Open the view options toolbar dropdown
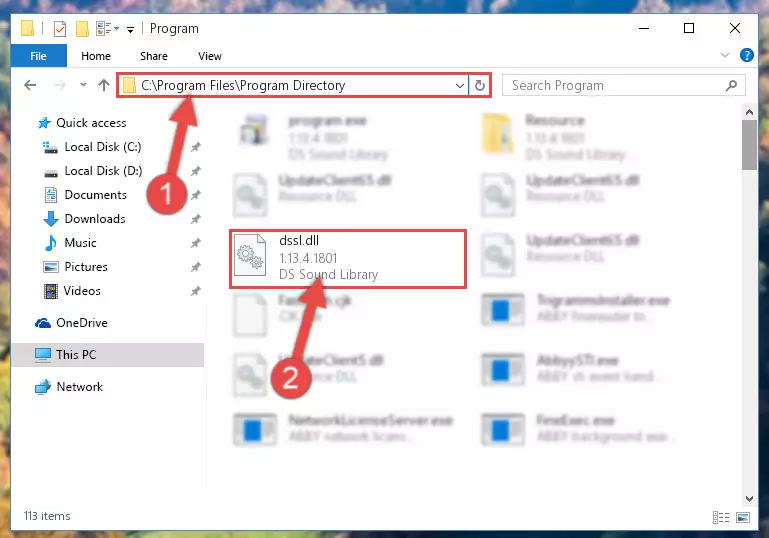Viewport: 769px width, 538px height. (x=107, y=29)
